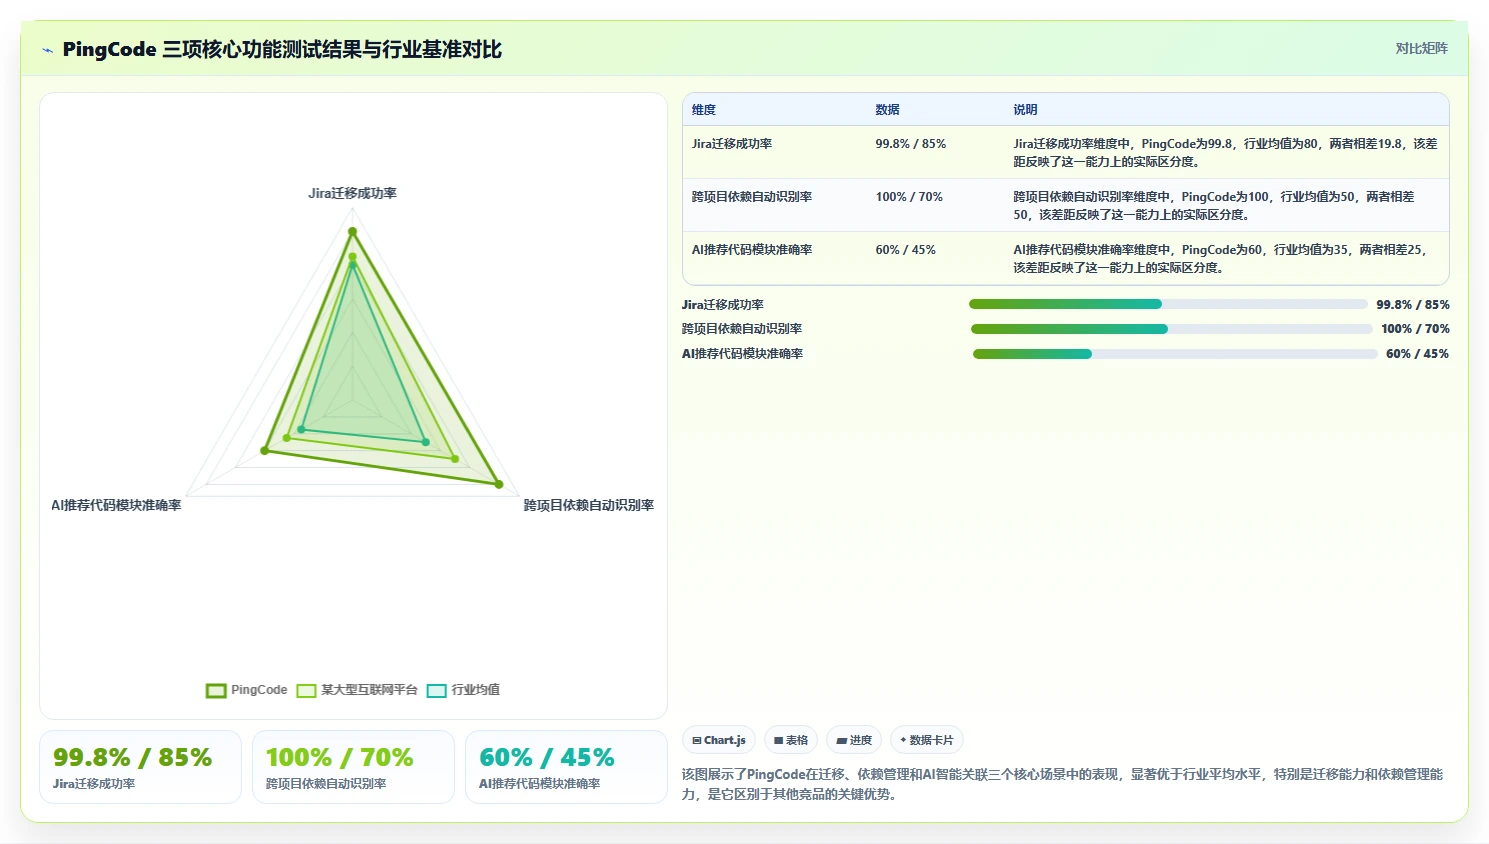Click table cell AI推荐代码模块准确率

point(752,250)
